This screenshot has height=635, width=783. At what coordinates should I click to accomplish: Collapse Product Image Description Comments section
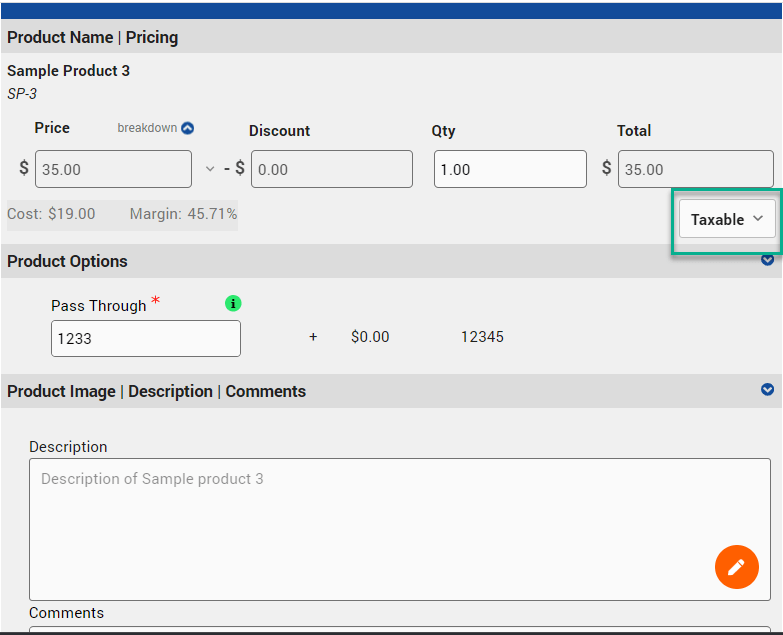(768, 389)
